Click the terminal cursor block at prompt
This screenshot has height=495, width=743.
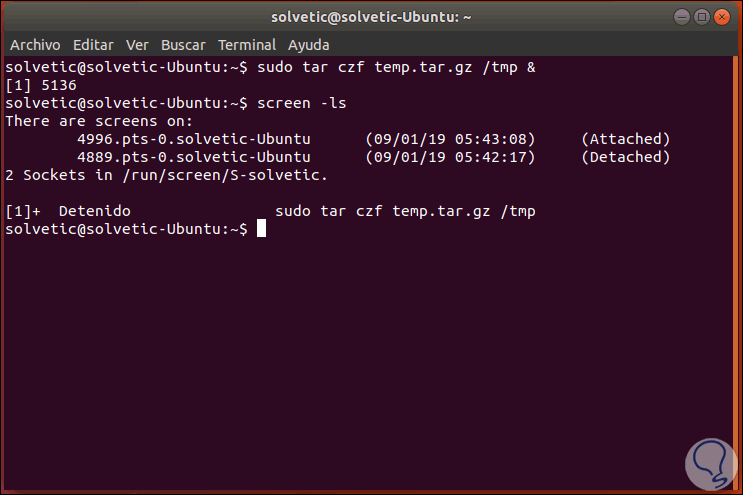(x=261, y=229)
